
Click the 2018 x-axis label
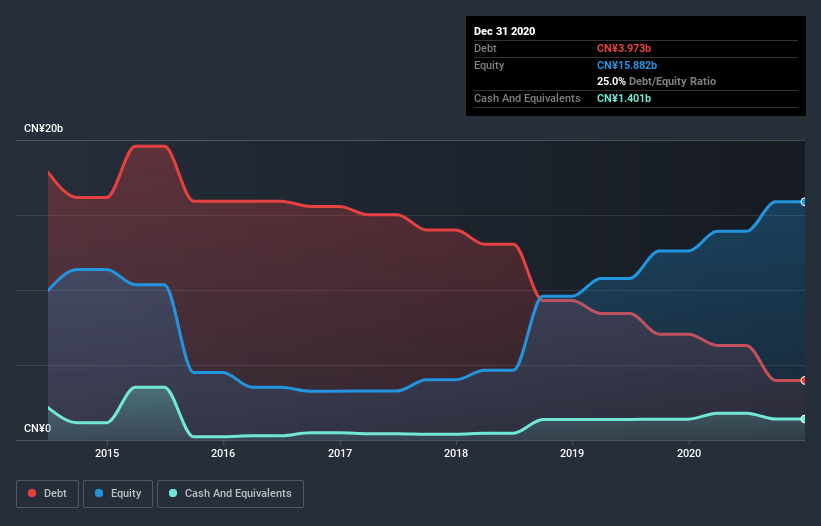click(x=456, y=453)
